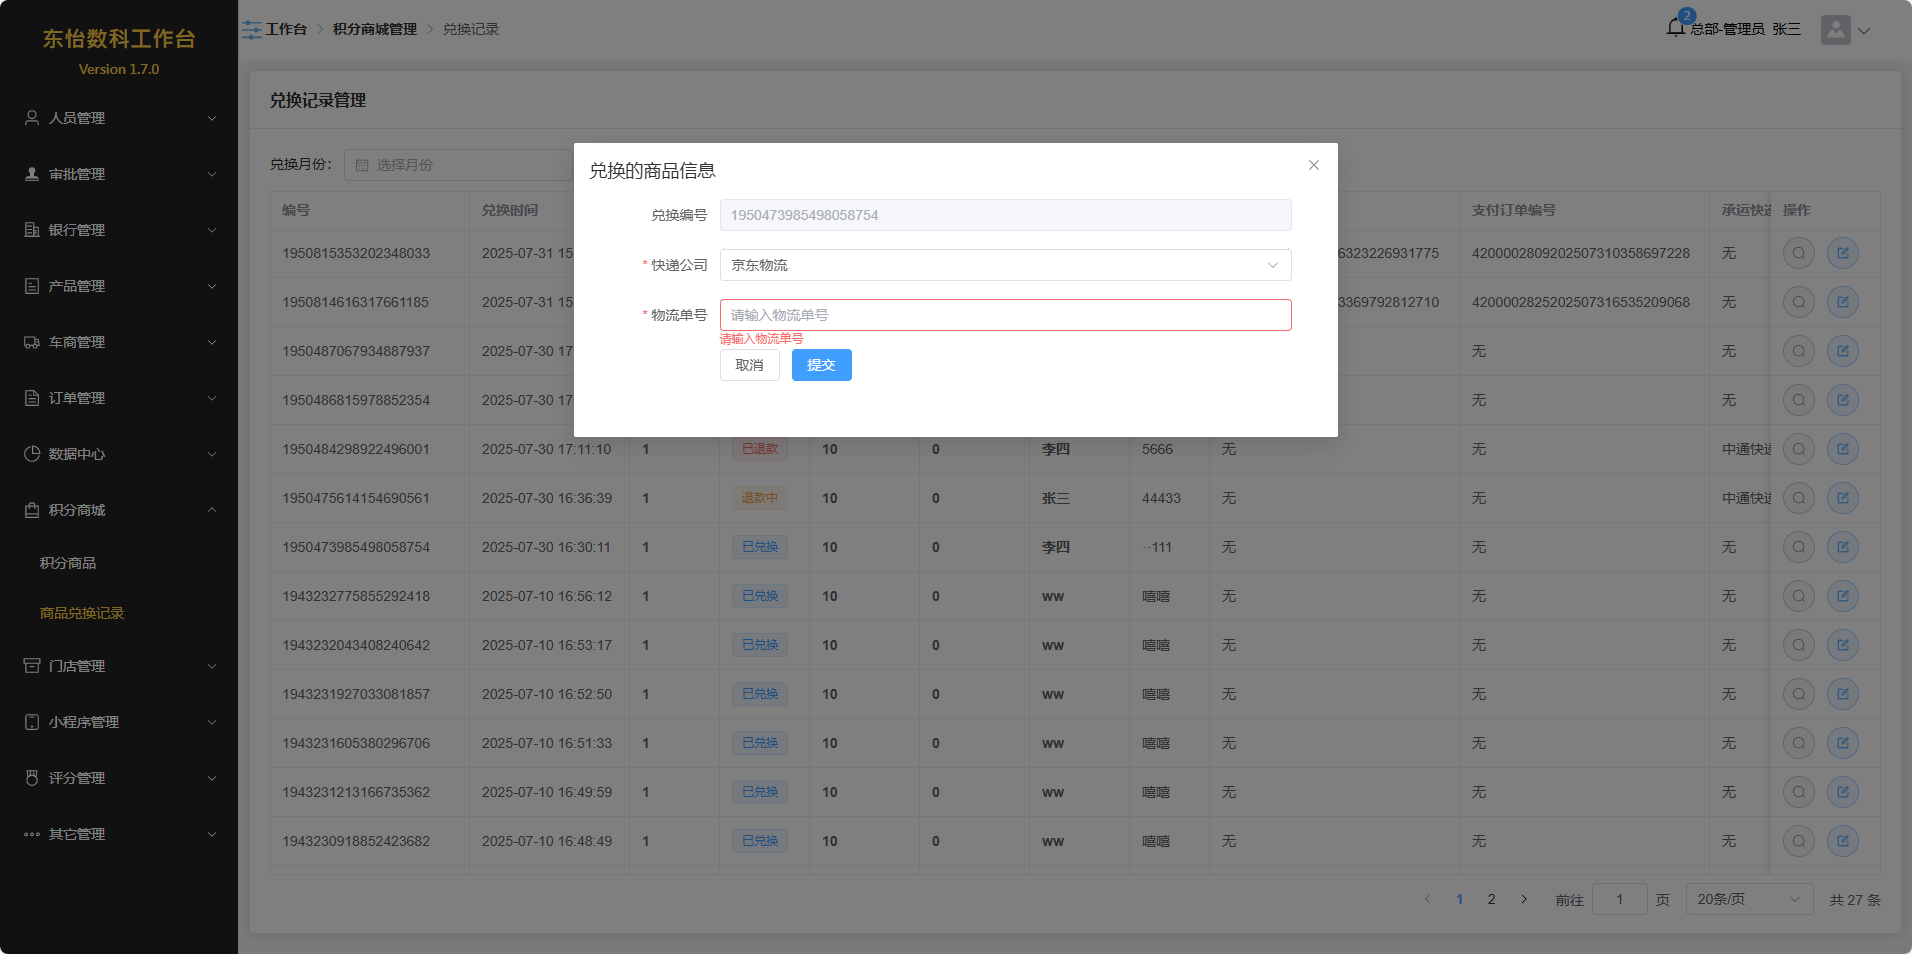Collapse the 积分商城 sidebar menu
This screenshot has width=1912, height=954.
point(119,510)
